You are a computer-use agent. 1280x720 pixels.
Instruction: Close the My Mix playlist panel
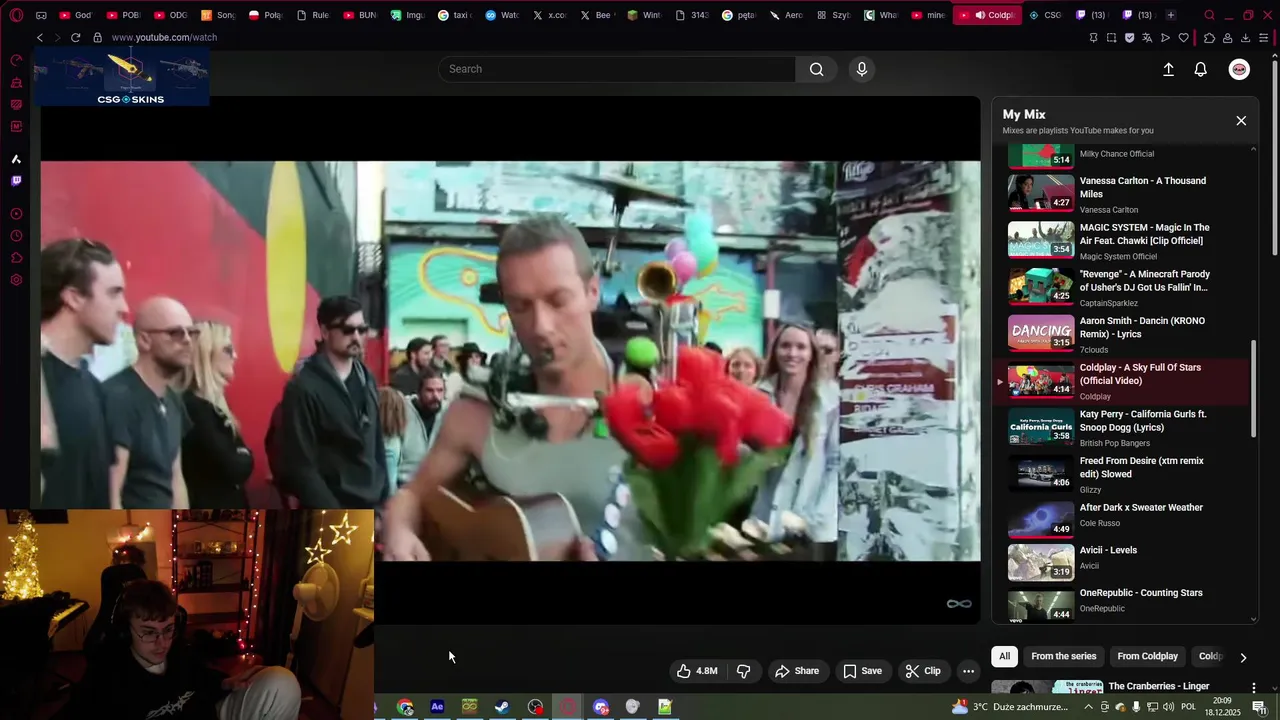click(x=1241, y=120)
